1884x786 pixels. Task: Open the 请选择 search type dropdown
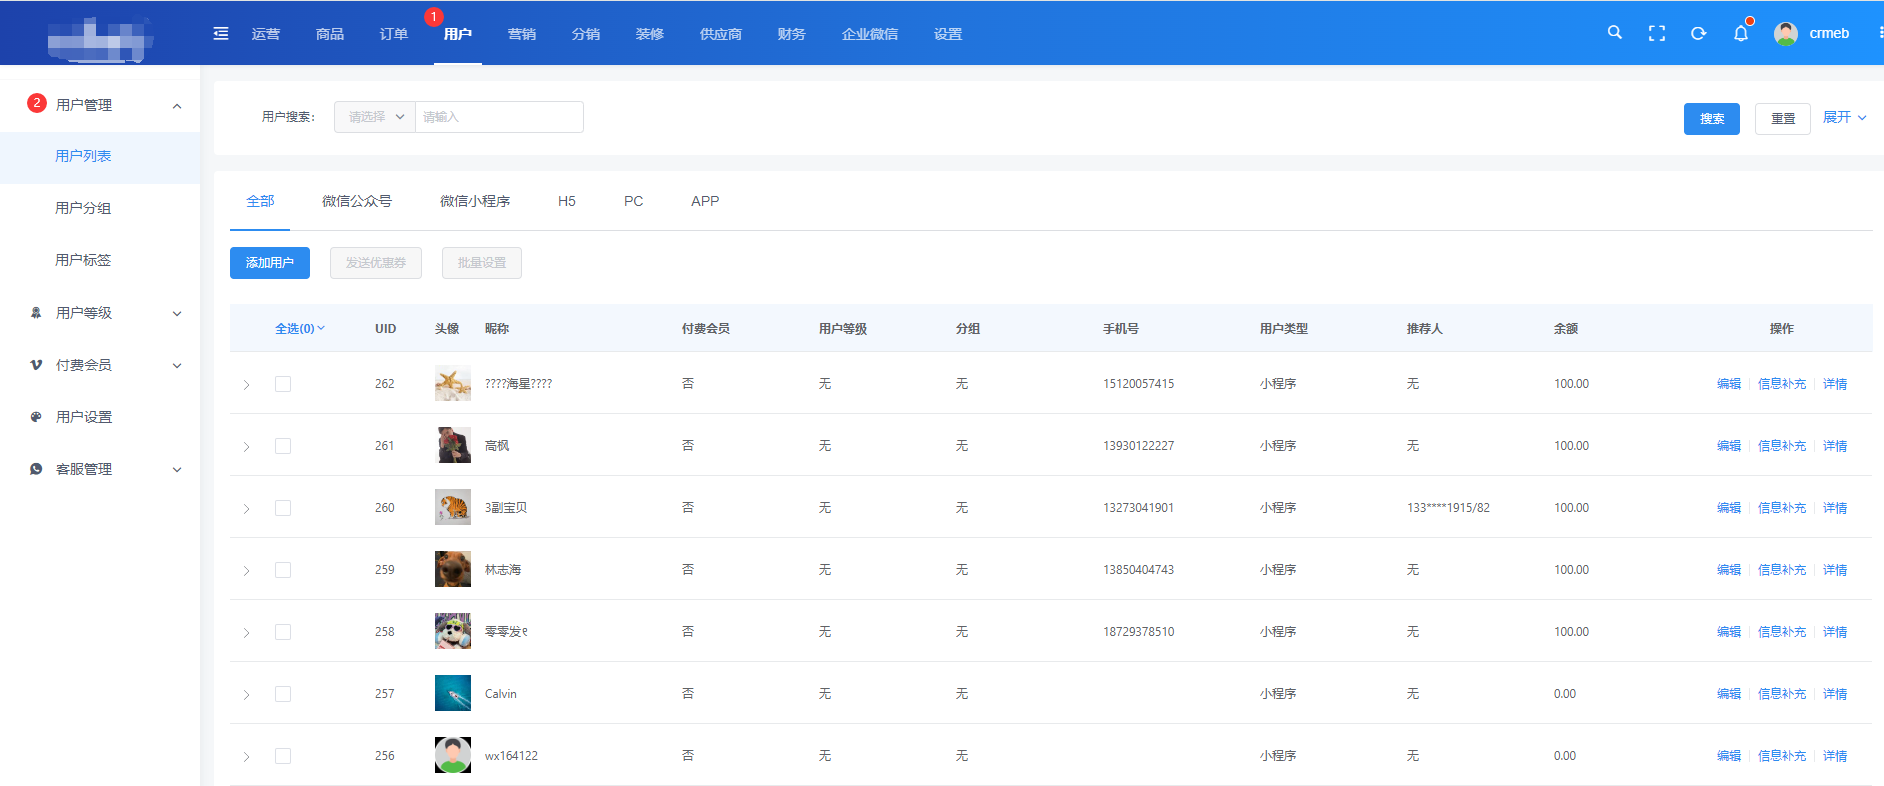[375, 117]
